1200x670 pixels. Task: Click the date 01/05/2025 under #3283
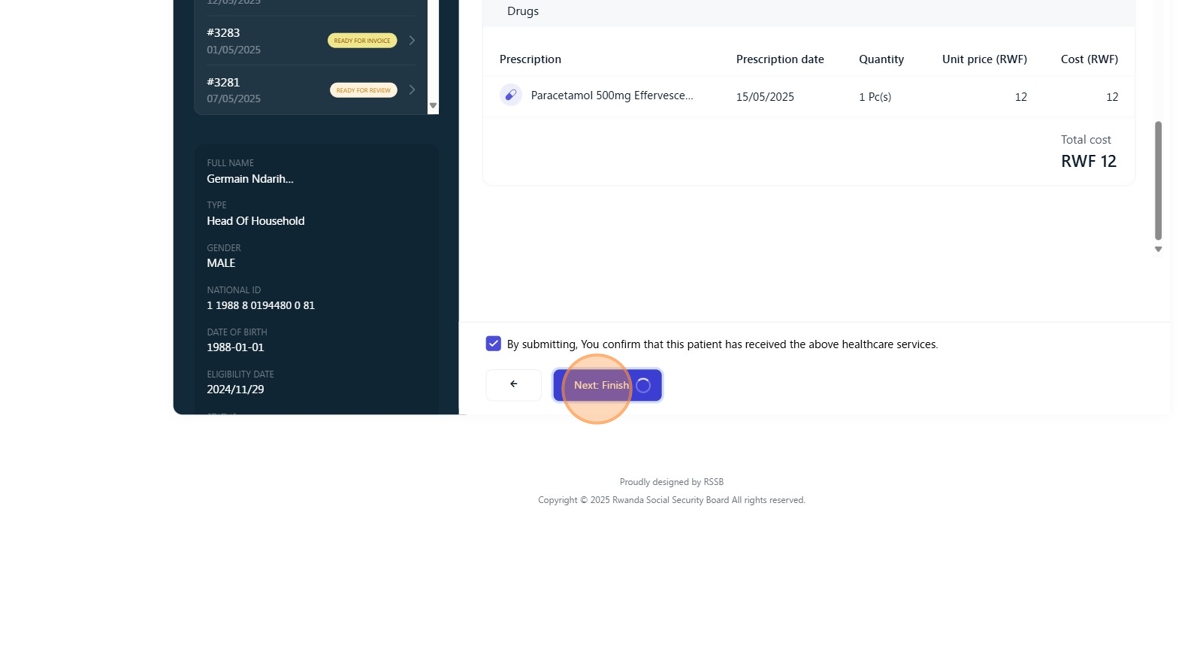pyautogui.click(x=234, y=50)
